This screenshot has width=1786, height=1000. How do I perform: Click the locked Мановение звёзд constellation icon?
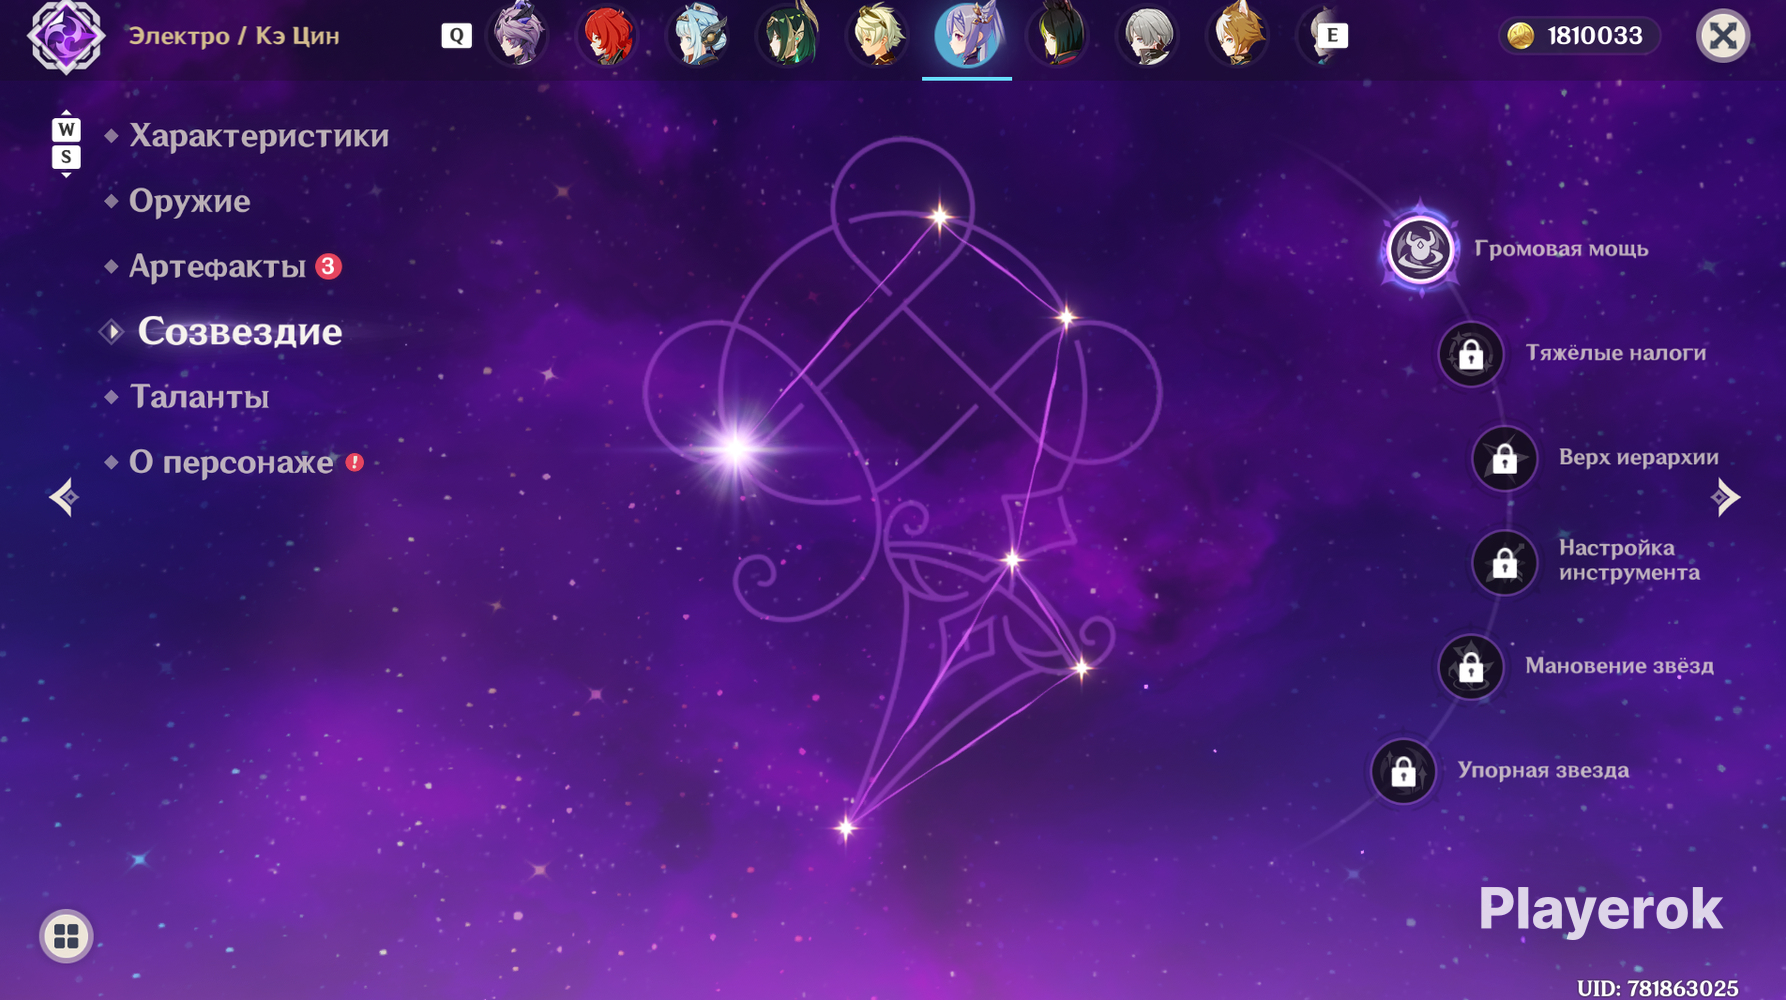pyautogui.click(x=1470, y=667)
